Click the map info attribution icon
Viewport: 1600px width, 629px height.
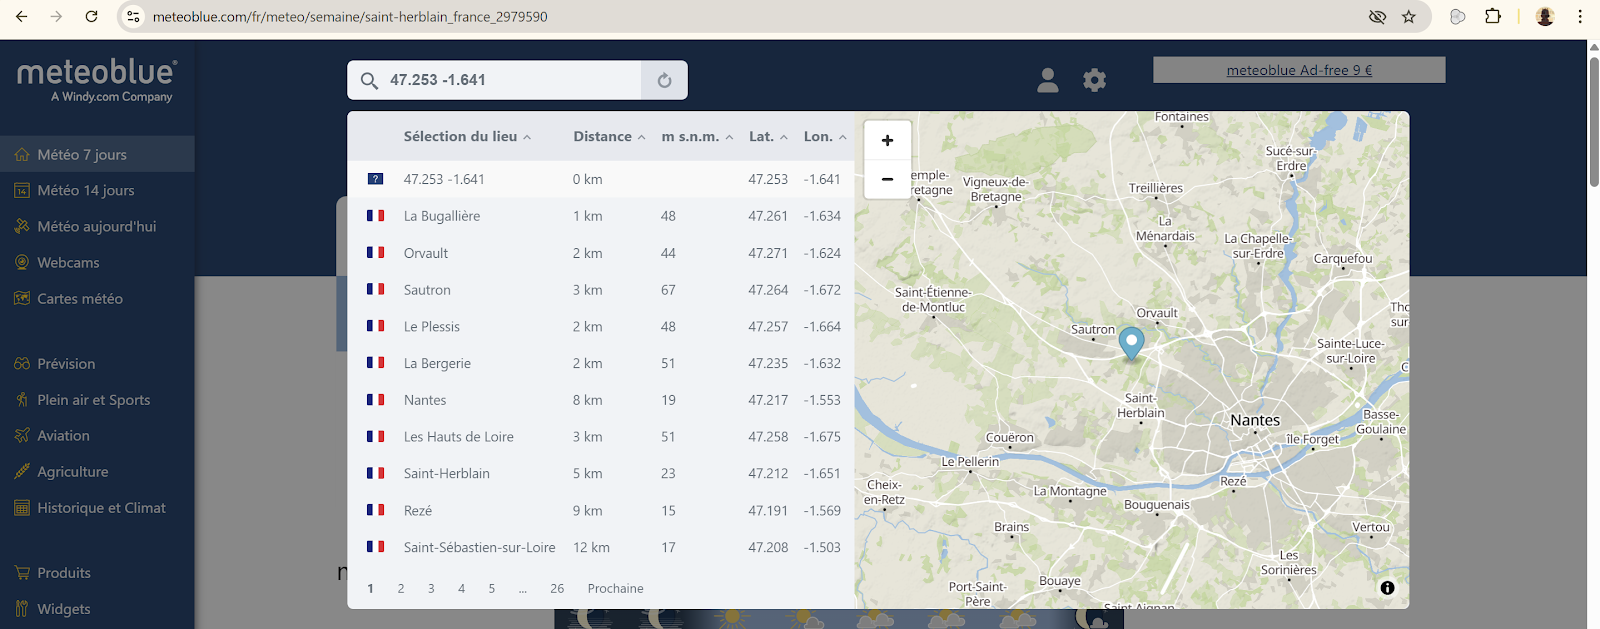[1387, 588]
